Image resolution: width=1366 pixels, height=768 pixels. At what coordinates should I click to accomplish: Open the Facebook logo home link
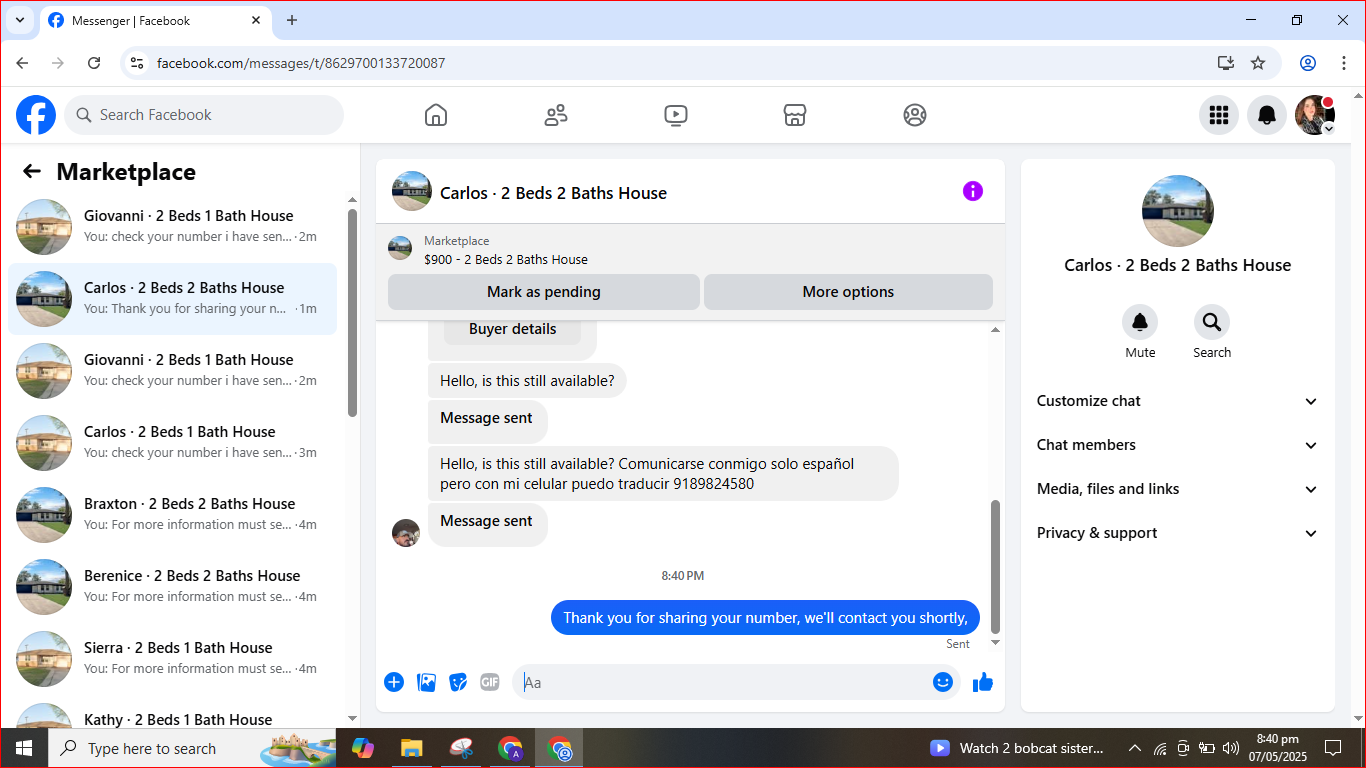(36, 115)
